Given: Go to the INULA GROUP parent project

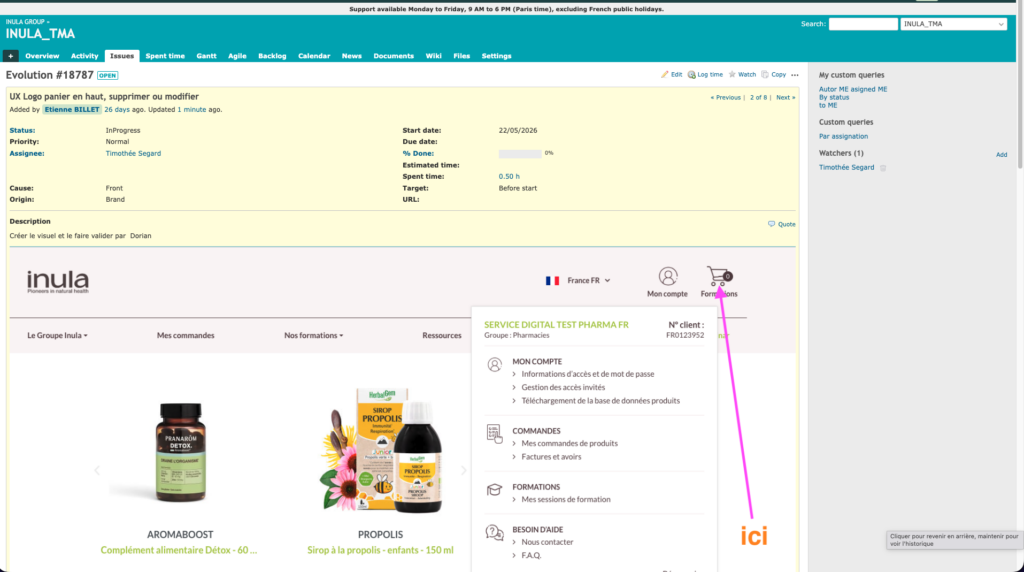Looking at the screenshot, I should pos(25,22).
